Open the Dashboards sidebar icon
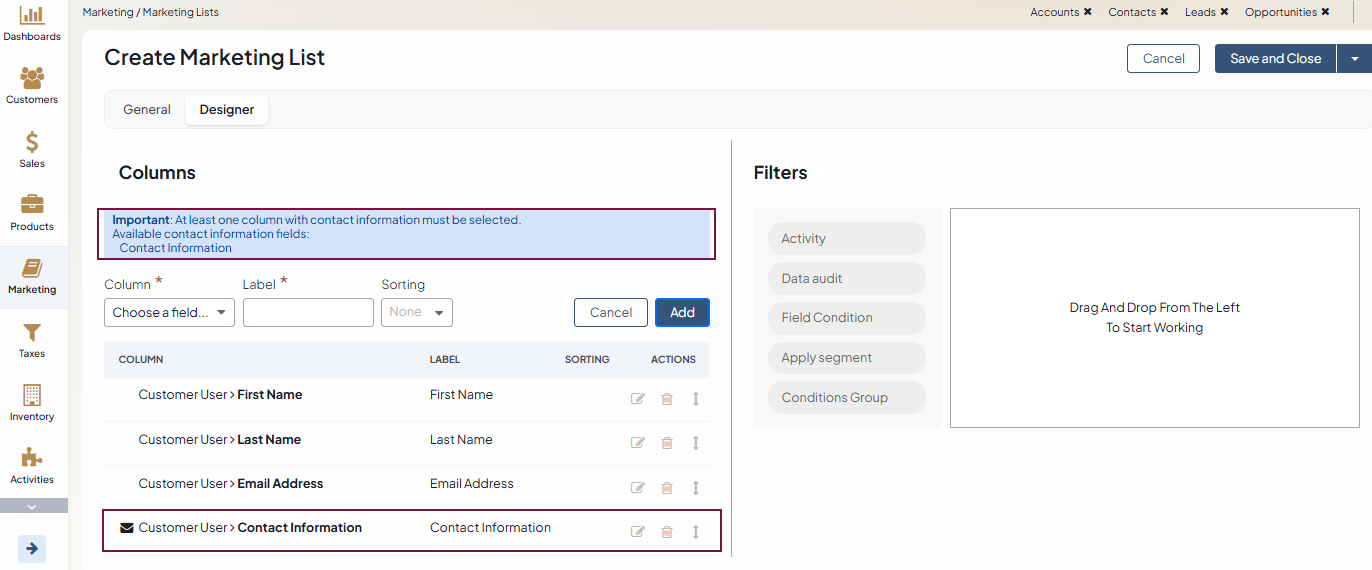The height and width of the screenshot is (570, 1372). pyautogui.click(x=32, y=17)
